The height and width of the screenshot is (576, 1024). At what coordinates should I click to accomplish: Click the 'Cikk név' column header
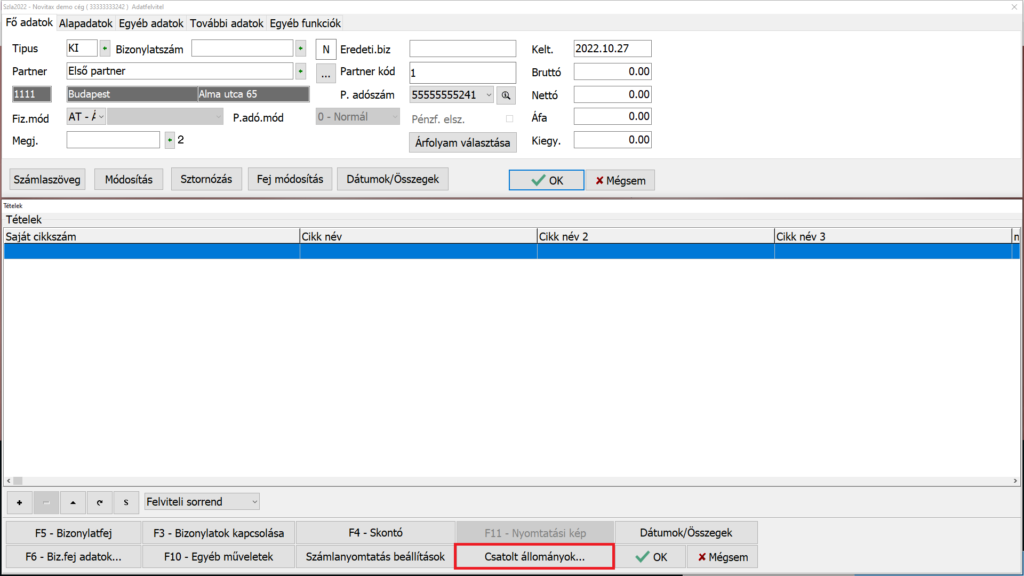(x=417, y=237)
